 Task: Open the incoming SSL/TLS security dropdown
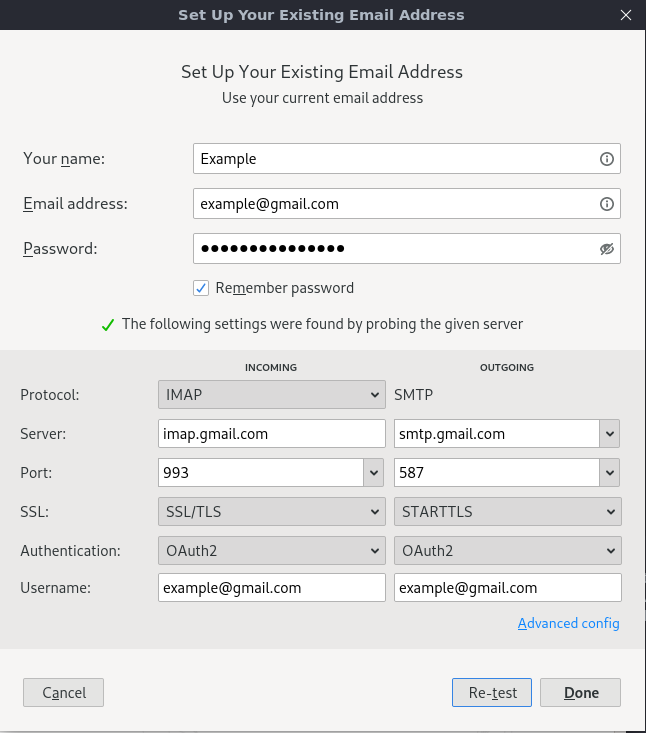pyautogui.click(x=271, y=512)
